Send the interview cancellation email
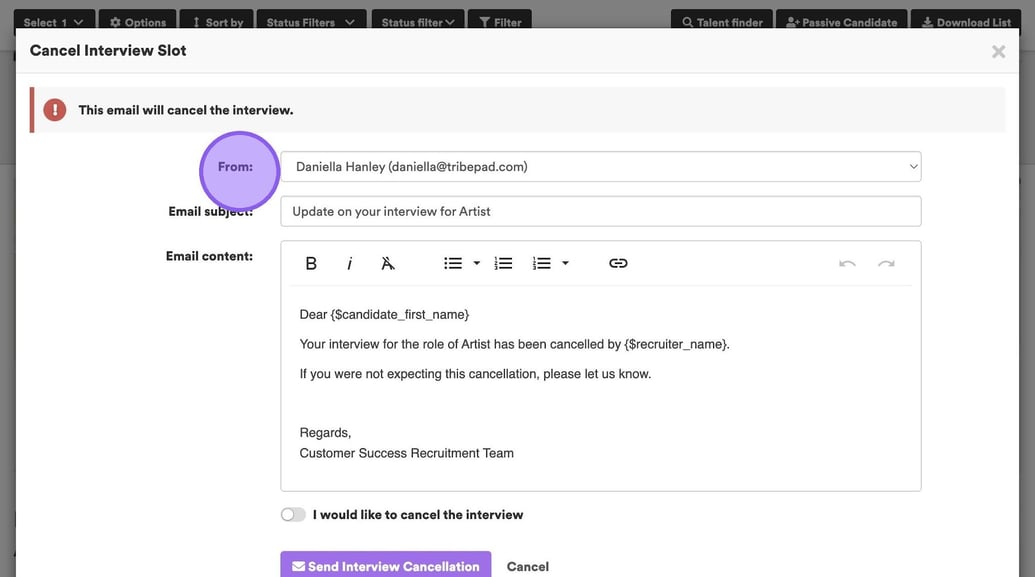 [x=385, y=565]
